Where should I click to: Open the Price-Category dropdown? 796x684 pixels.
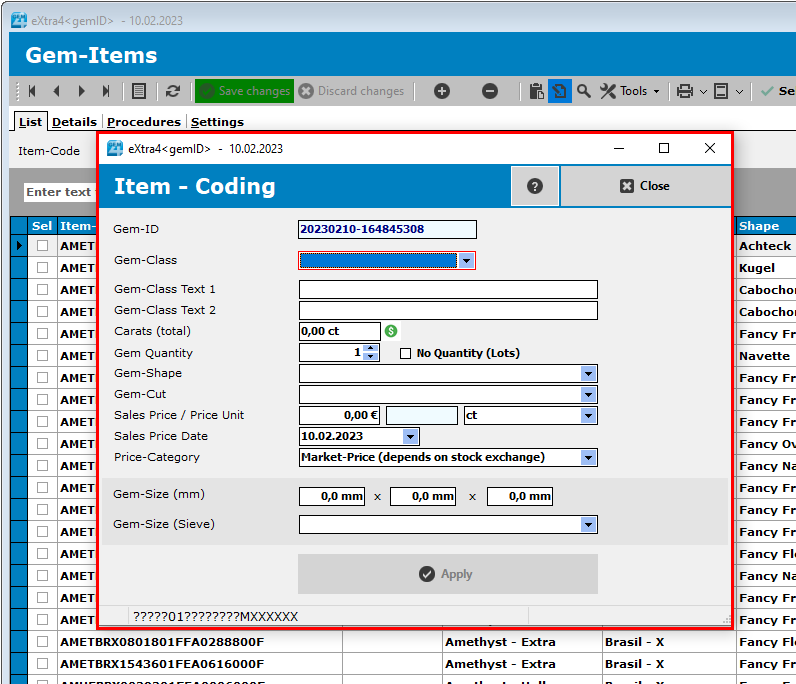pyautogui.click(x=588, y=458)
